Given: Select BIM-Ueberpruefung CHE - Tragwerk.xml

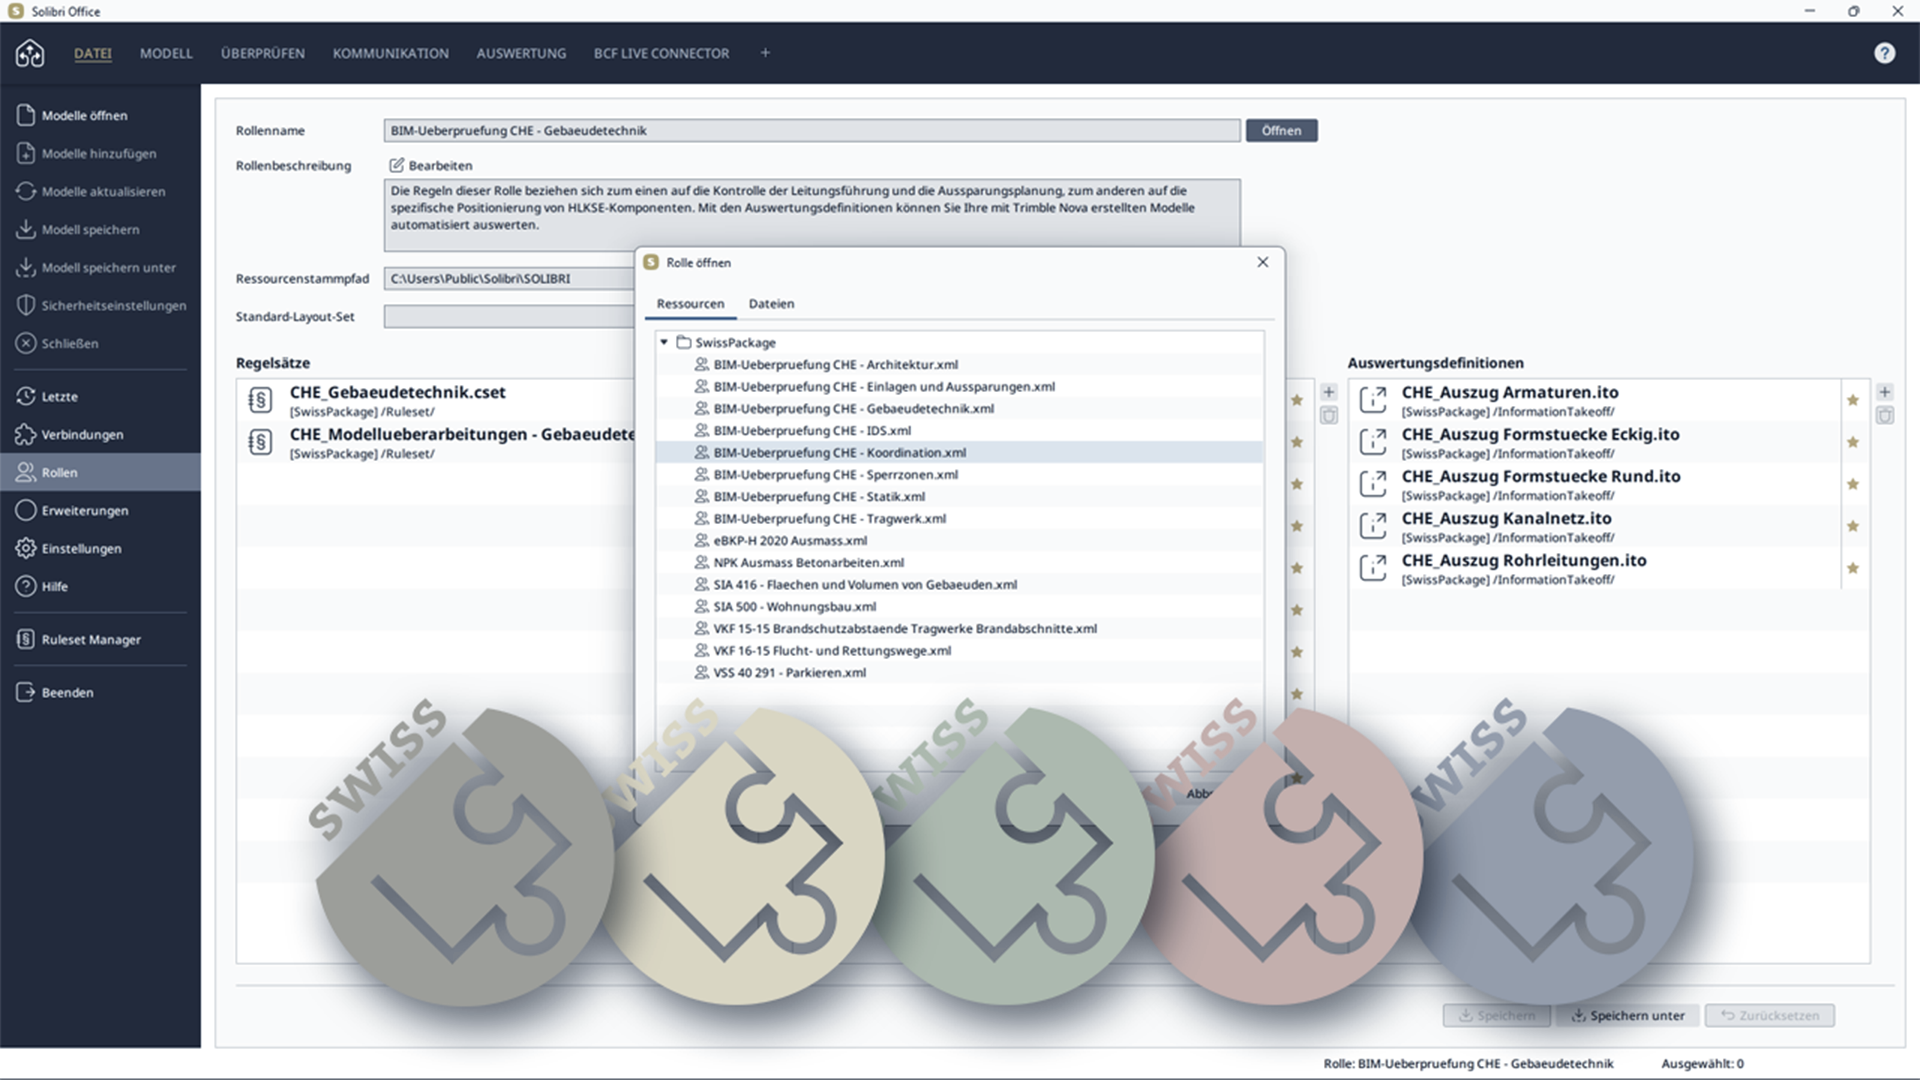Looking at the screenshot, I should (959, 518).
